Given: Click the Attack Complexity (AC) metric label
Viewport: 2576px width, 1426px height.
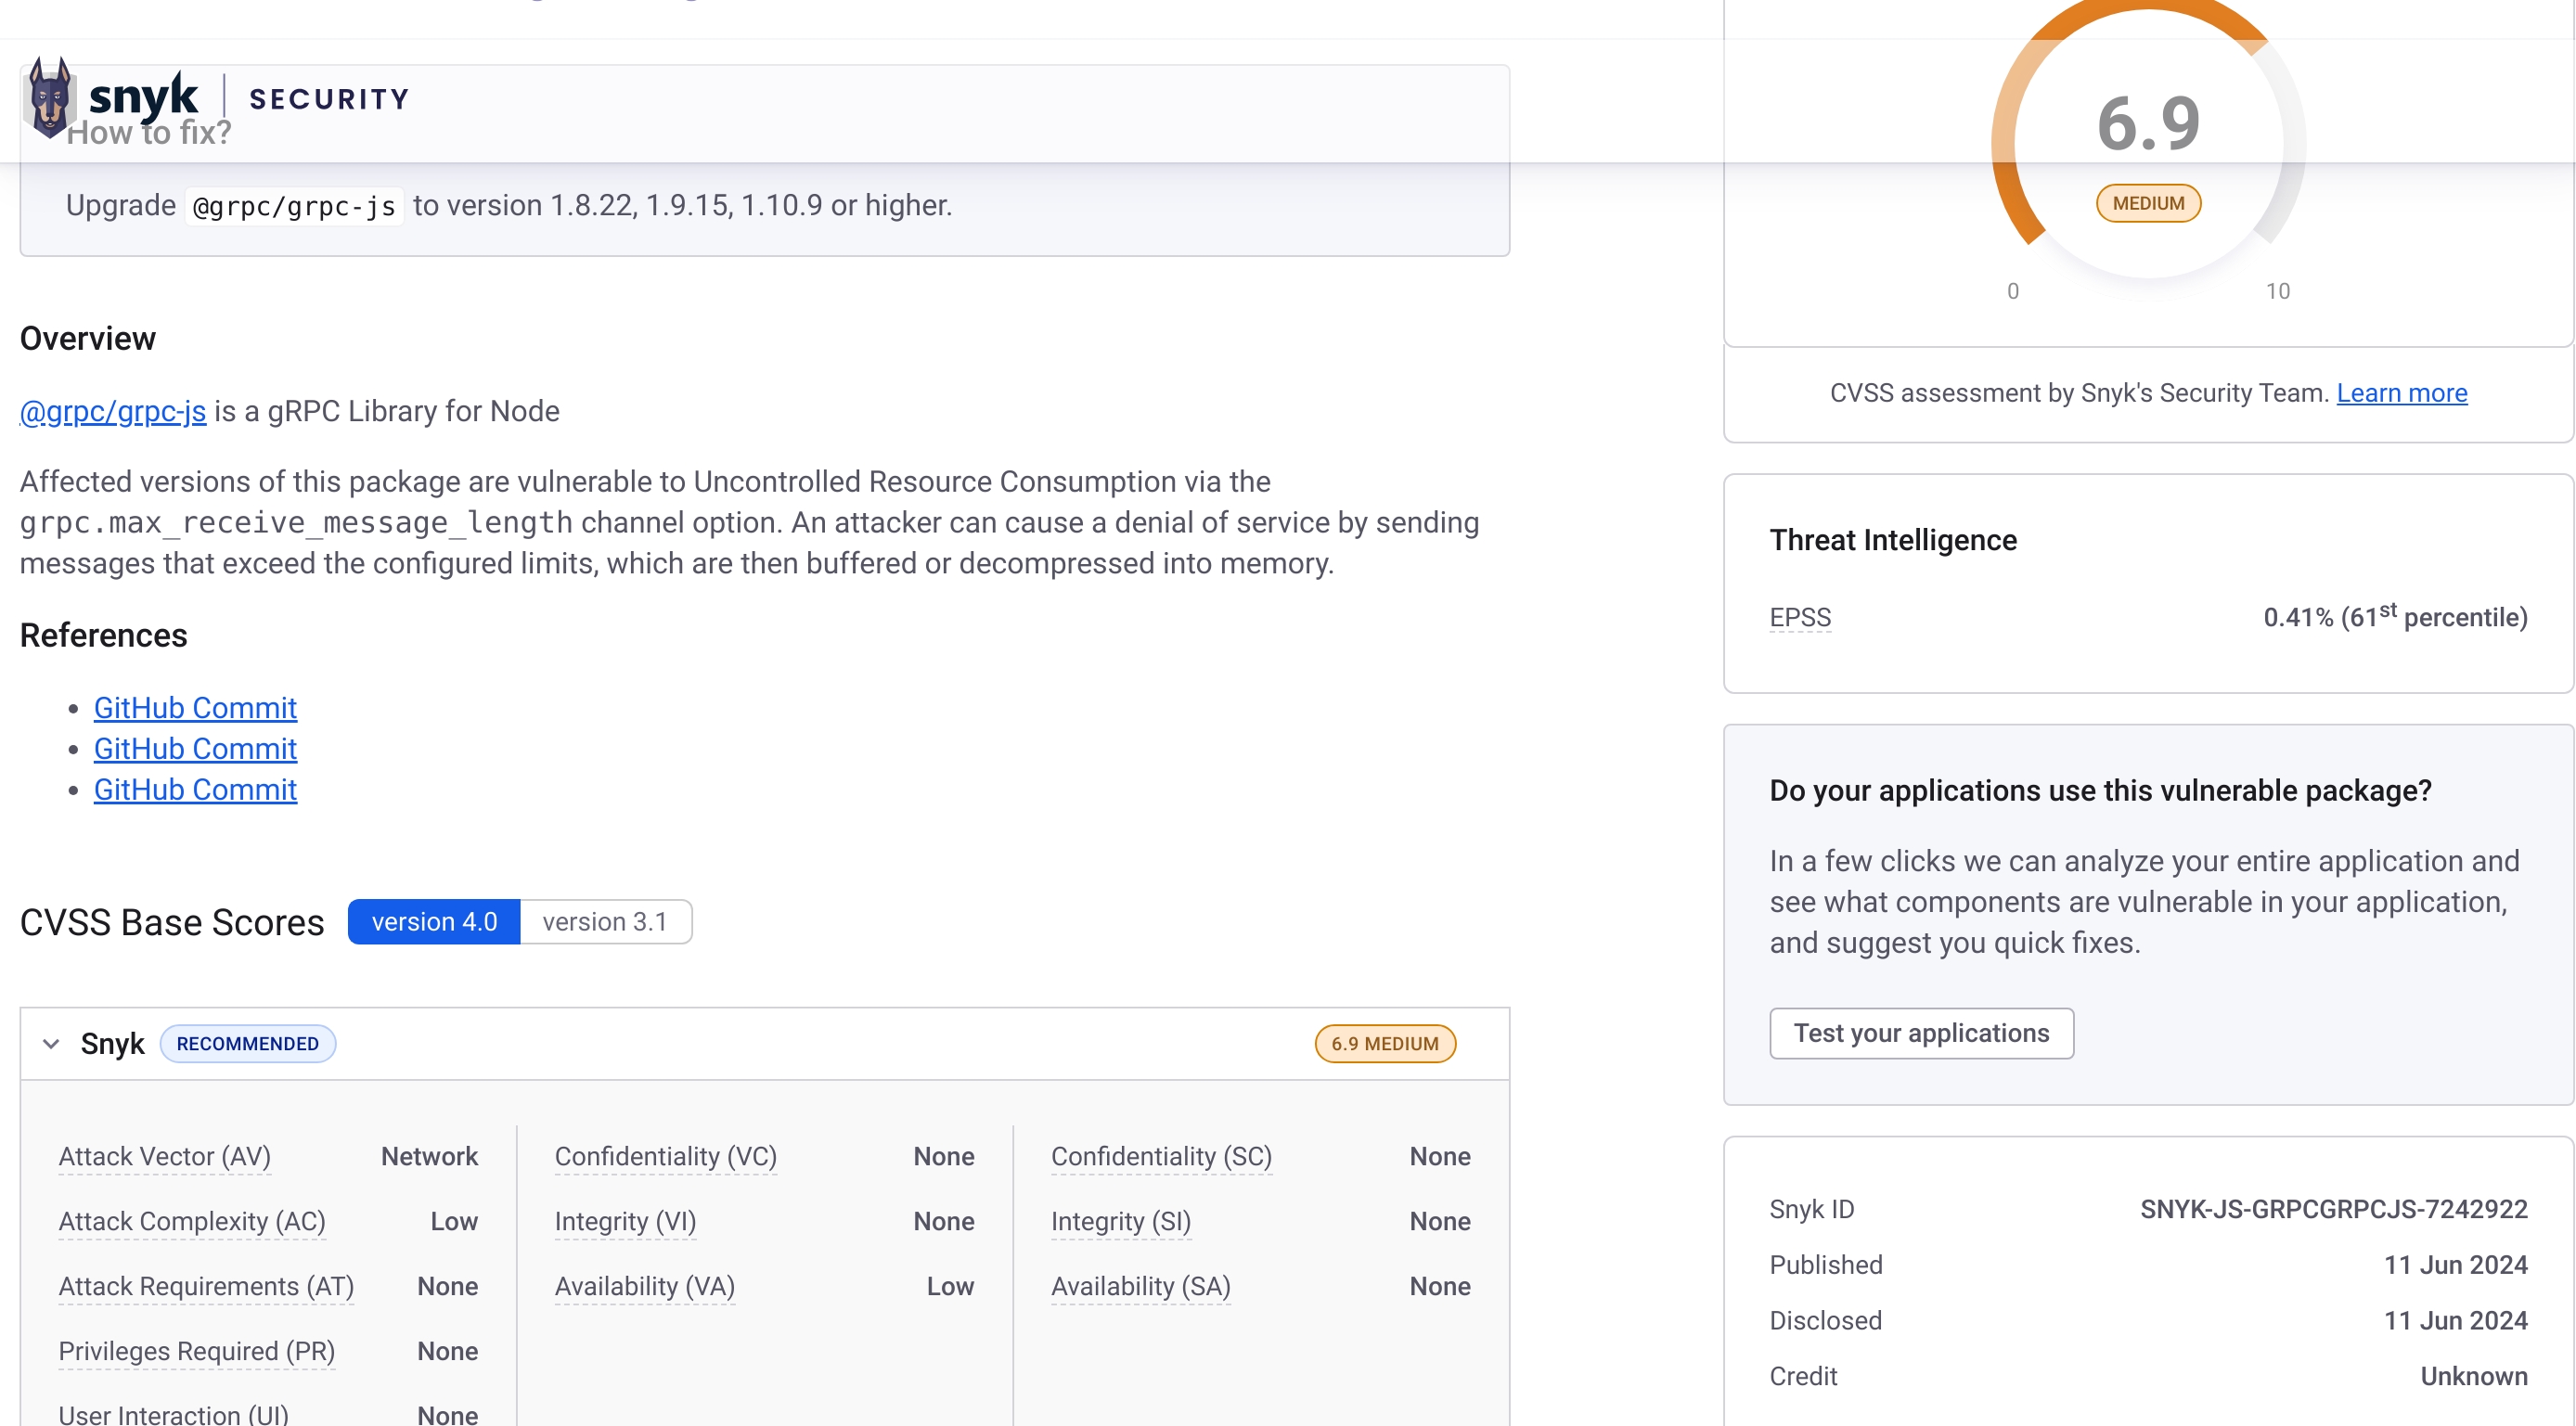Looking at the screenshot, I should coord(192,1221).
